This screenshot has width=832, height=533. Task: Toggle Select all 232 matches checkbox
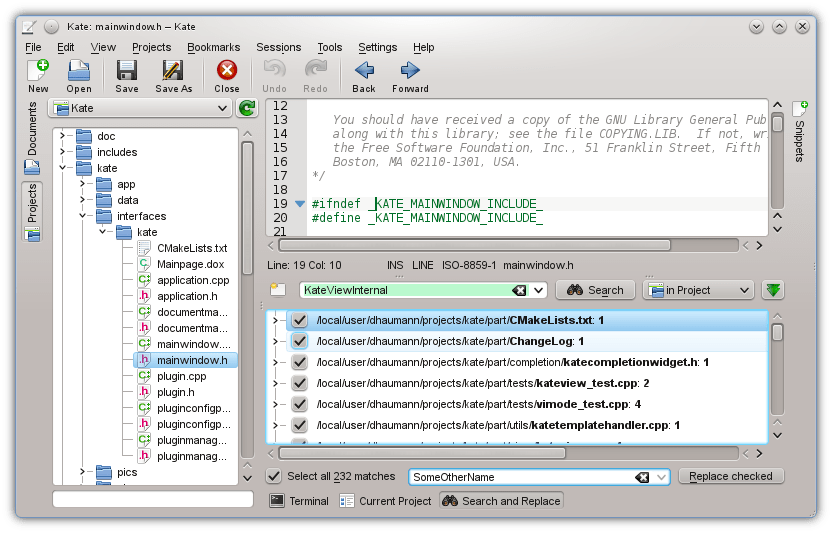coord(274,476)
